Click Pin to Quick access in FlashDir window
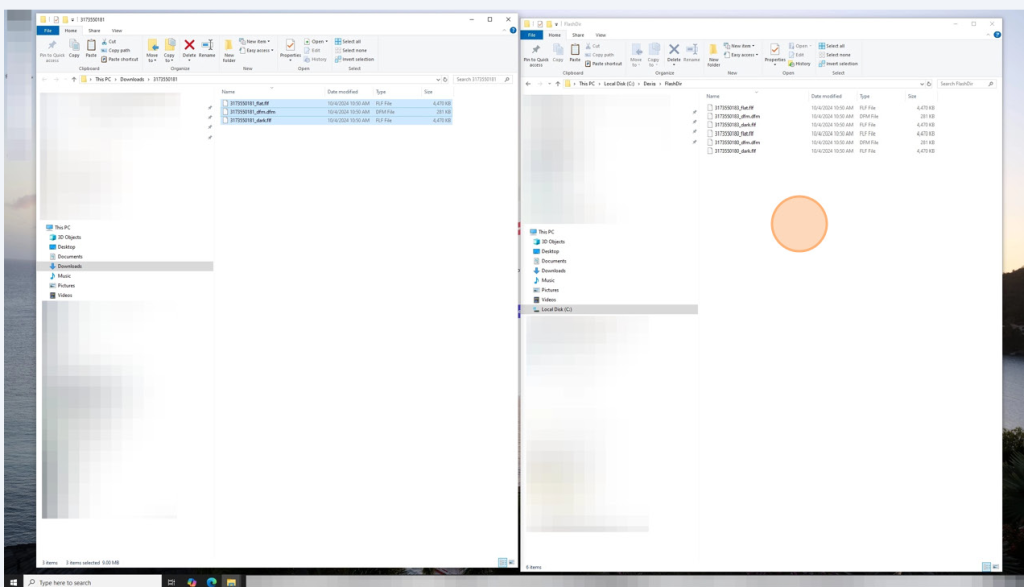The width and height of the screenshot is (1024, 587). pyautogui.click(x=535, y=52)
